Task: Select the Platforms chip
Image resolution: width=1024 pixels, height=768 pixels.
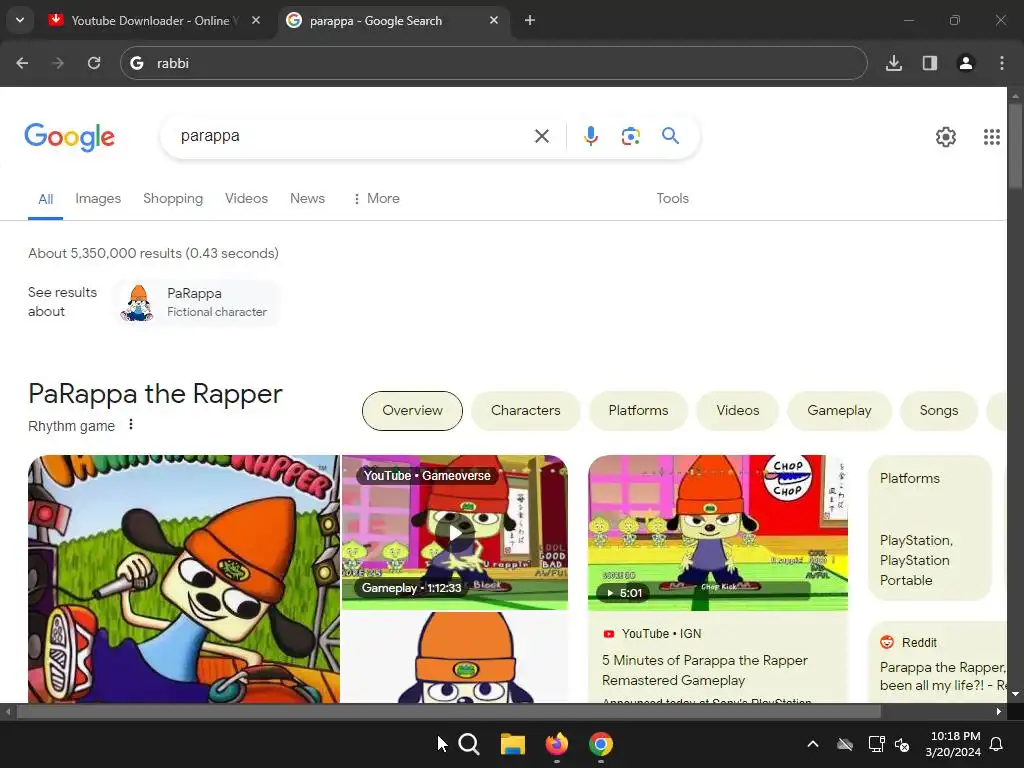Action: 639,411
